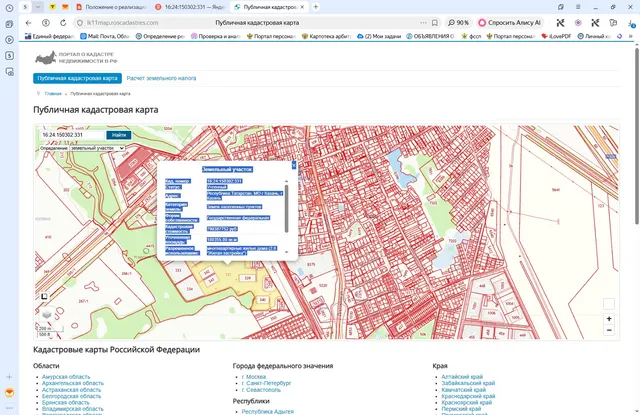Open Yandex account icon beside back arrow
Image resolution: width=640 pixels, height=415 pixels.
click(46, 23)
